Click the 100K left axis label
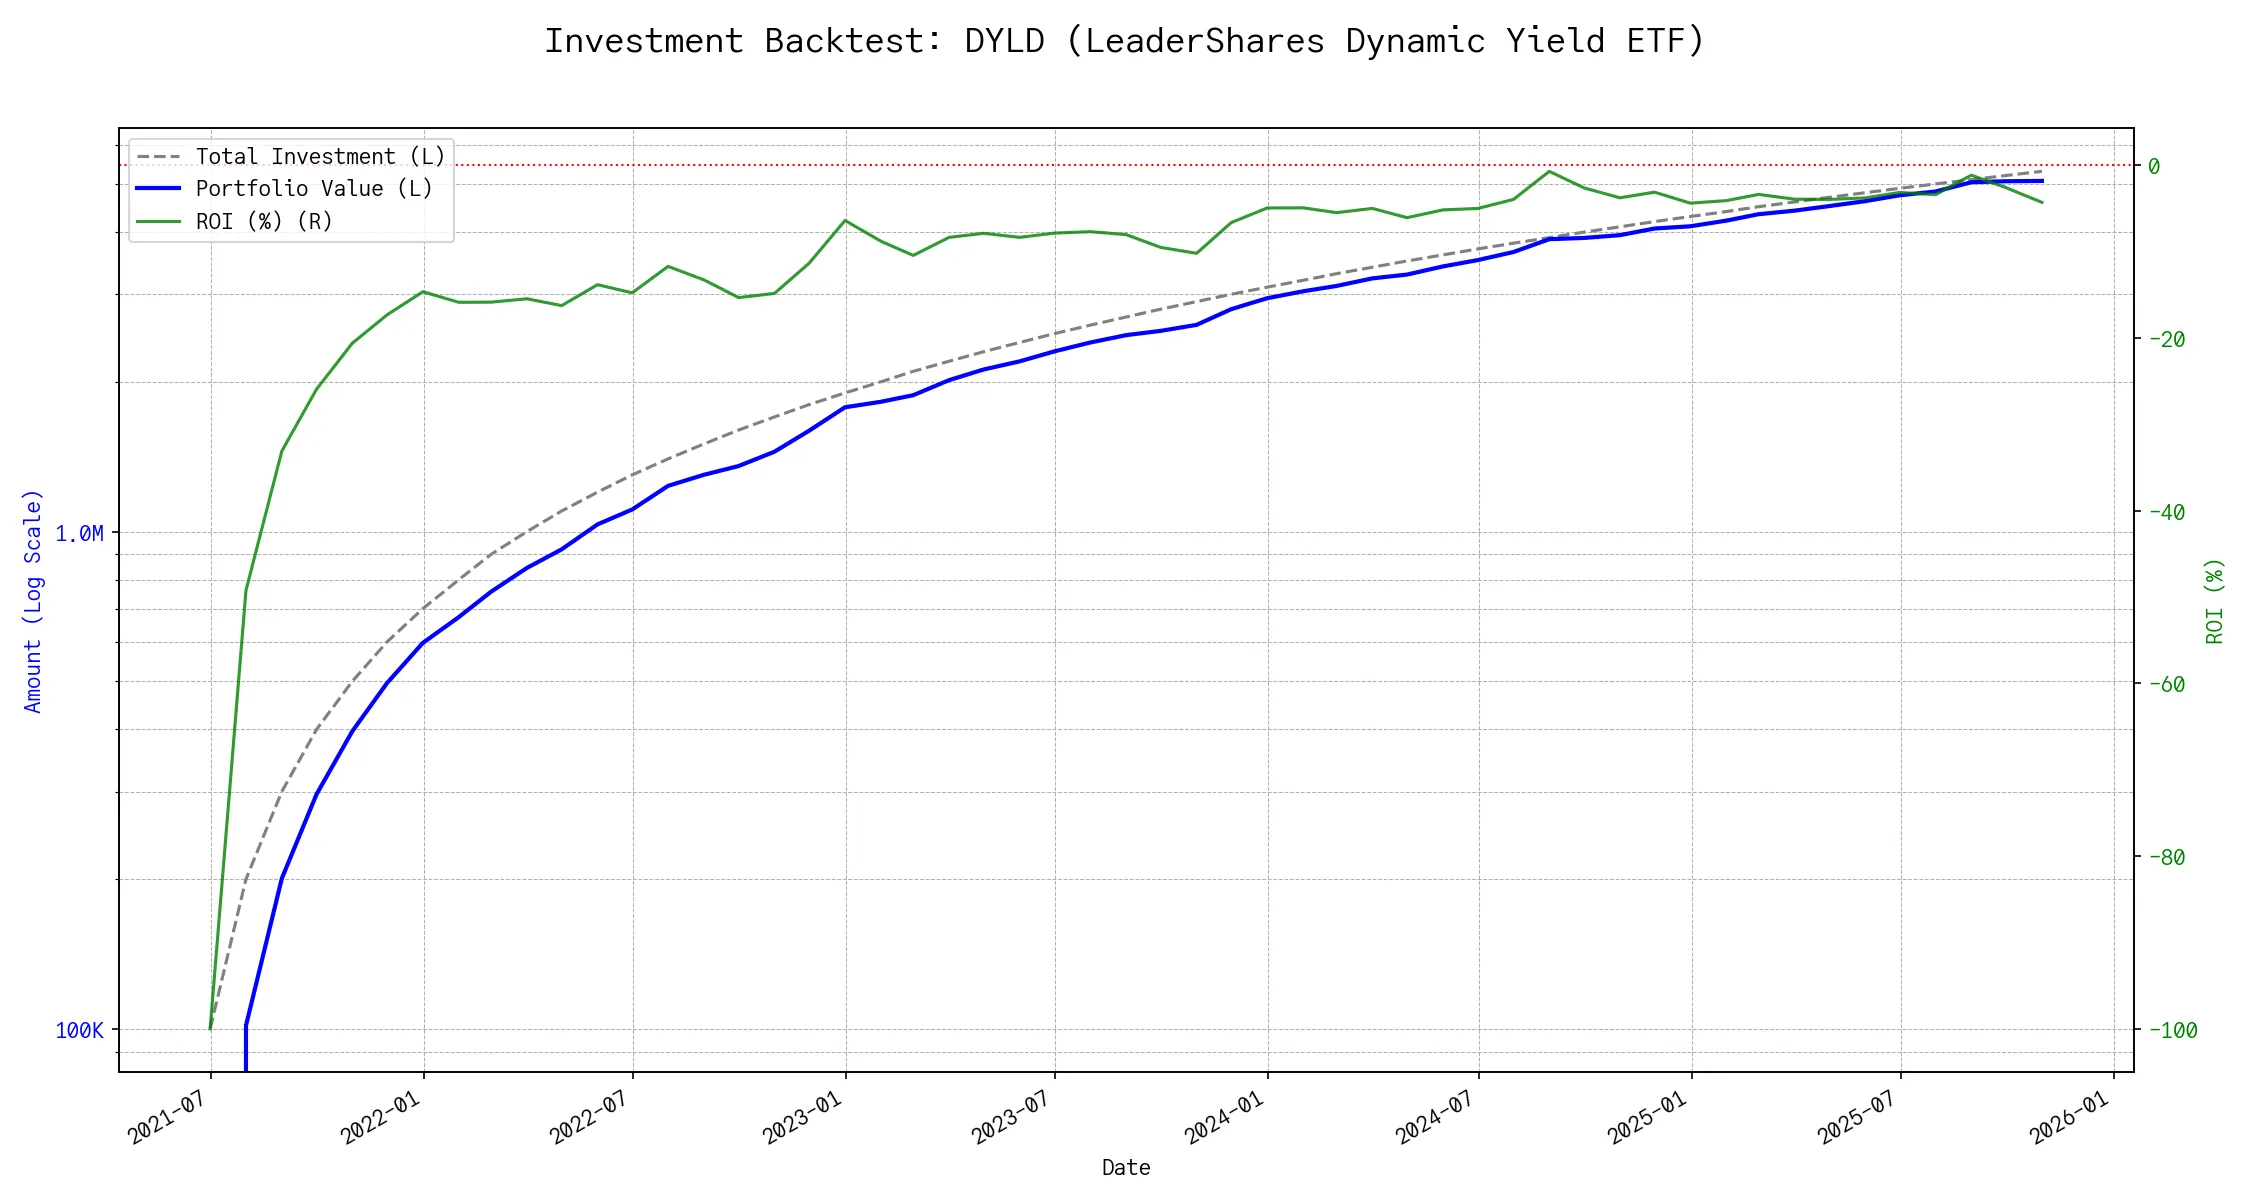Image resolution: width=2250 pixels, height=1200 pixels. [79, 1030]
